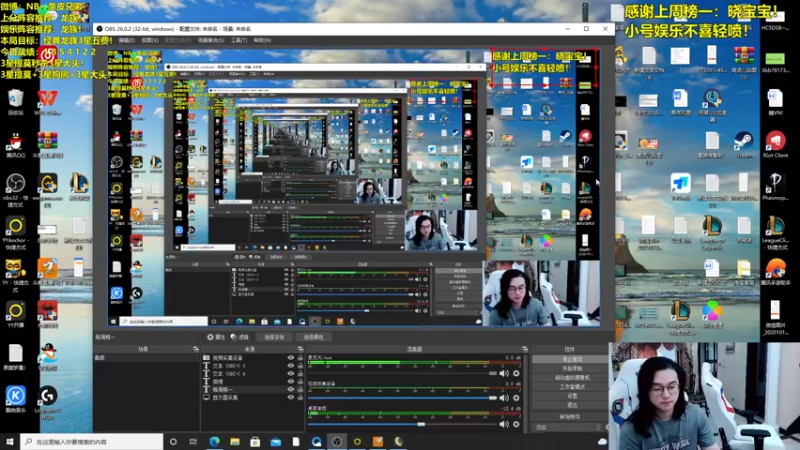Image resolution: width=800 pixels, height=450 pixels.
Task: Select the Phasmophobia desktop shortcut
Action: coord(775,187)
